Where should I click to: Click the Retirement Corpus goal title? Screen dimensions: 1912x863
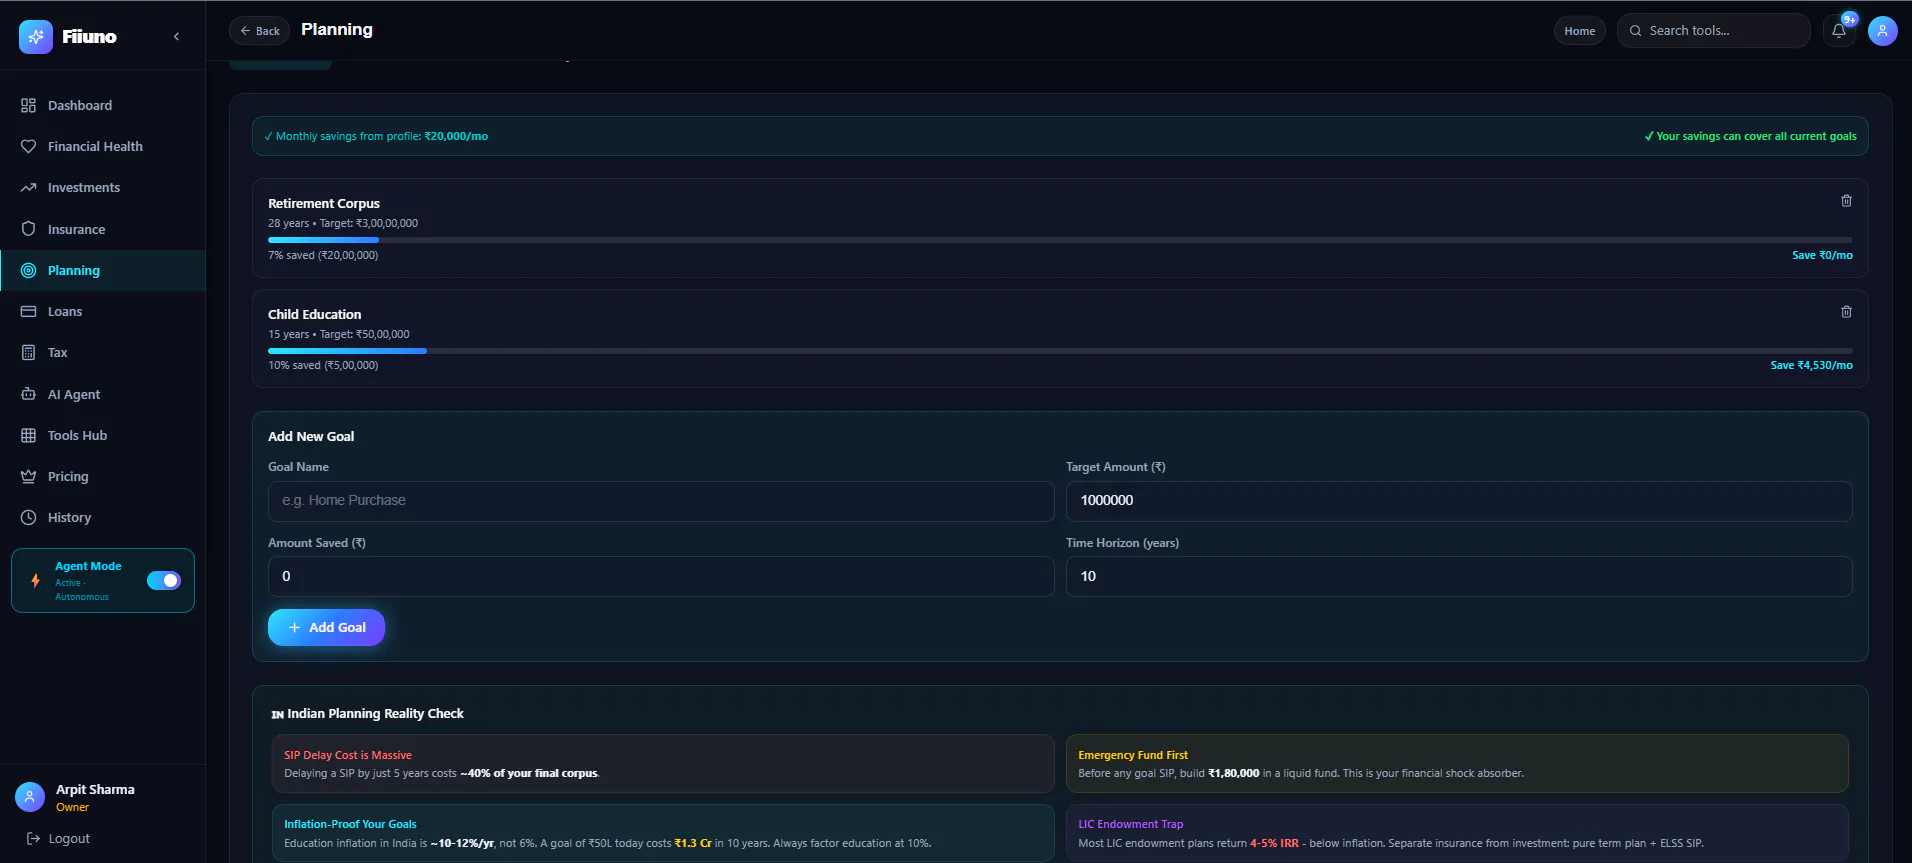(324, 203)
